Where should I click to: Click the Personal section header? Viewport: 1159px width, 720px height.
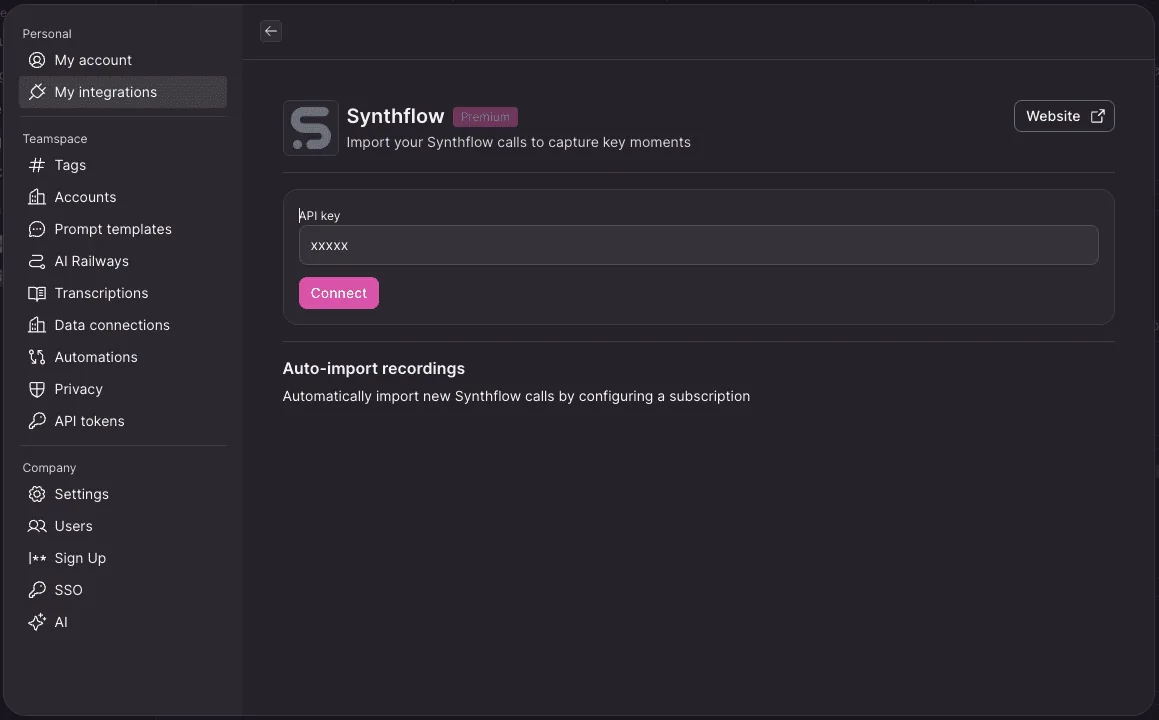pos(47,33)
